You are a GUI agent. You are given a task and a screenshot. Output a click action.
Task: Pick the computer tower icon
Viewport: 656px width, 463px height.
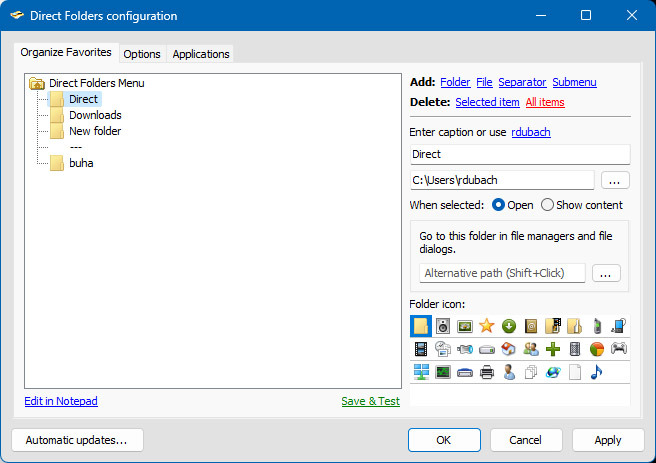tap(575, 348)
